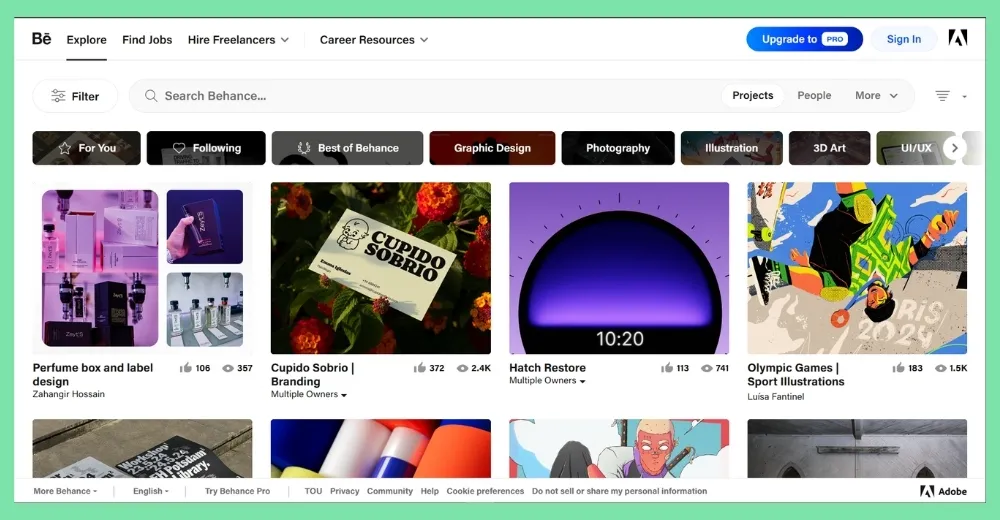Click the eye icon beside 1.5K
The image size is (1000, 520).
940,368
